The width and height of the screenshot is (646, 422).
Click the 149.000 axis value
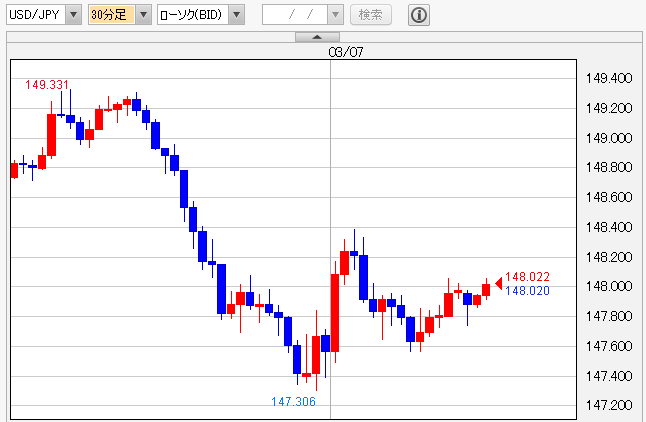click(x=609, y=138)
